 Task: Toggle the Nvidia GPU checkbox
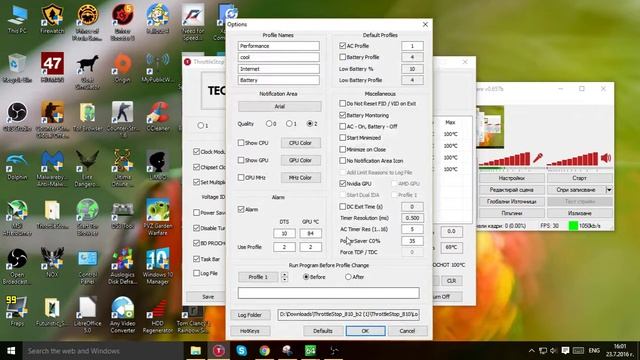pos(342,184)
